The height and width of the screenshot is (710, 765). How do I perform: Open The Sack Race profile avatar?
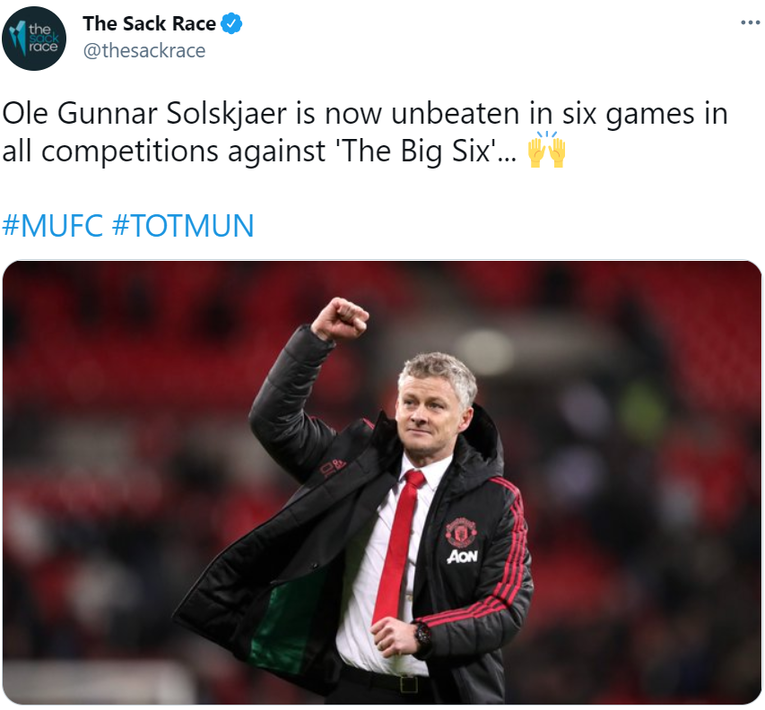click(34, 38)
